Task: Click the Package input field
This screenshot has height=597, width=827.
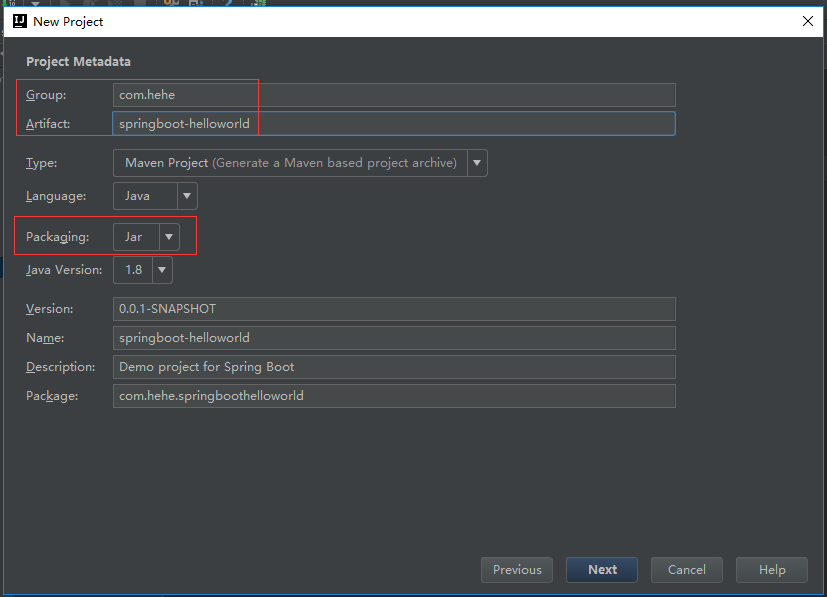Action: (x=394, y=396)
